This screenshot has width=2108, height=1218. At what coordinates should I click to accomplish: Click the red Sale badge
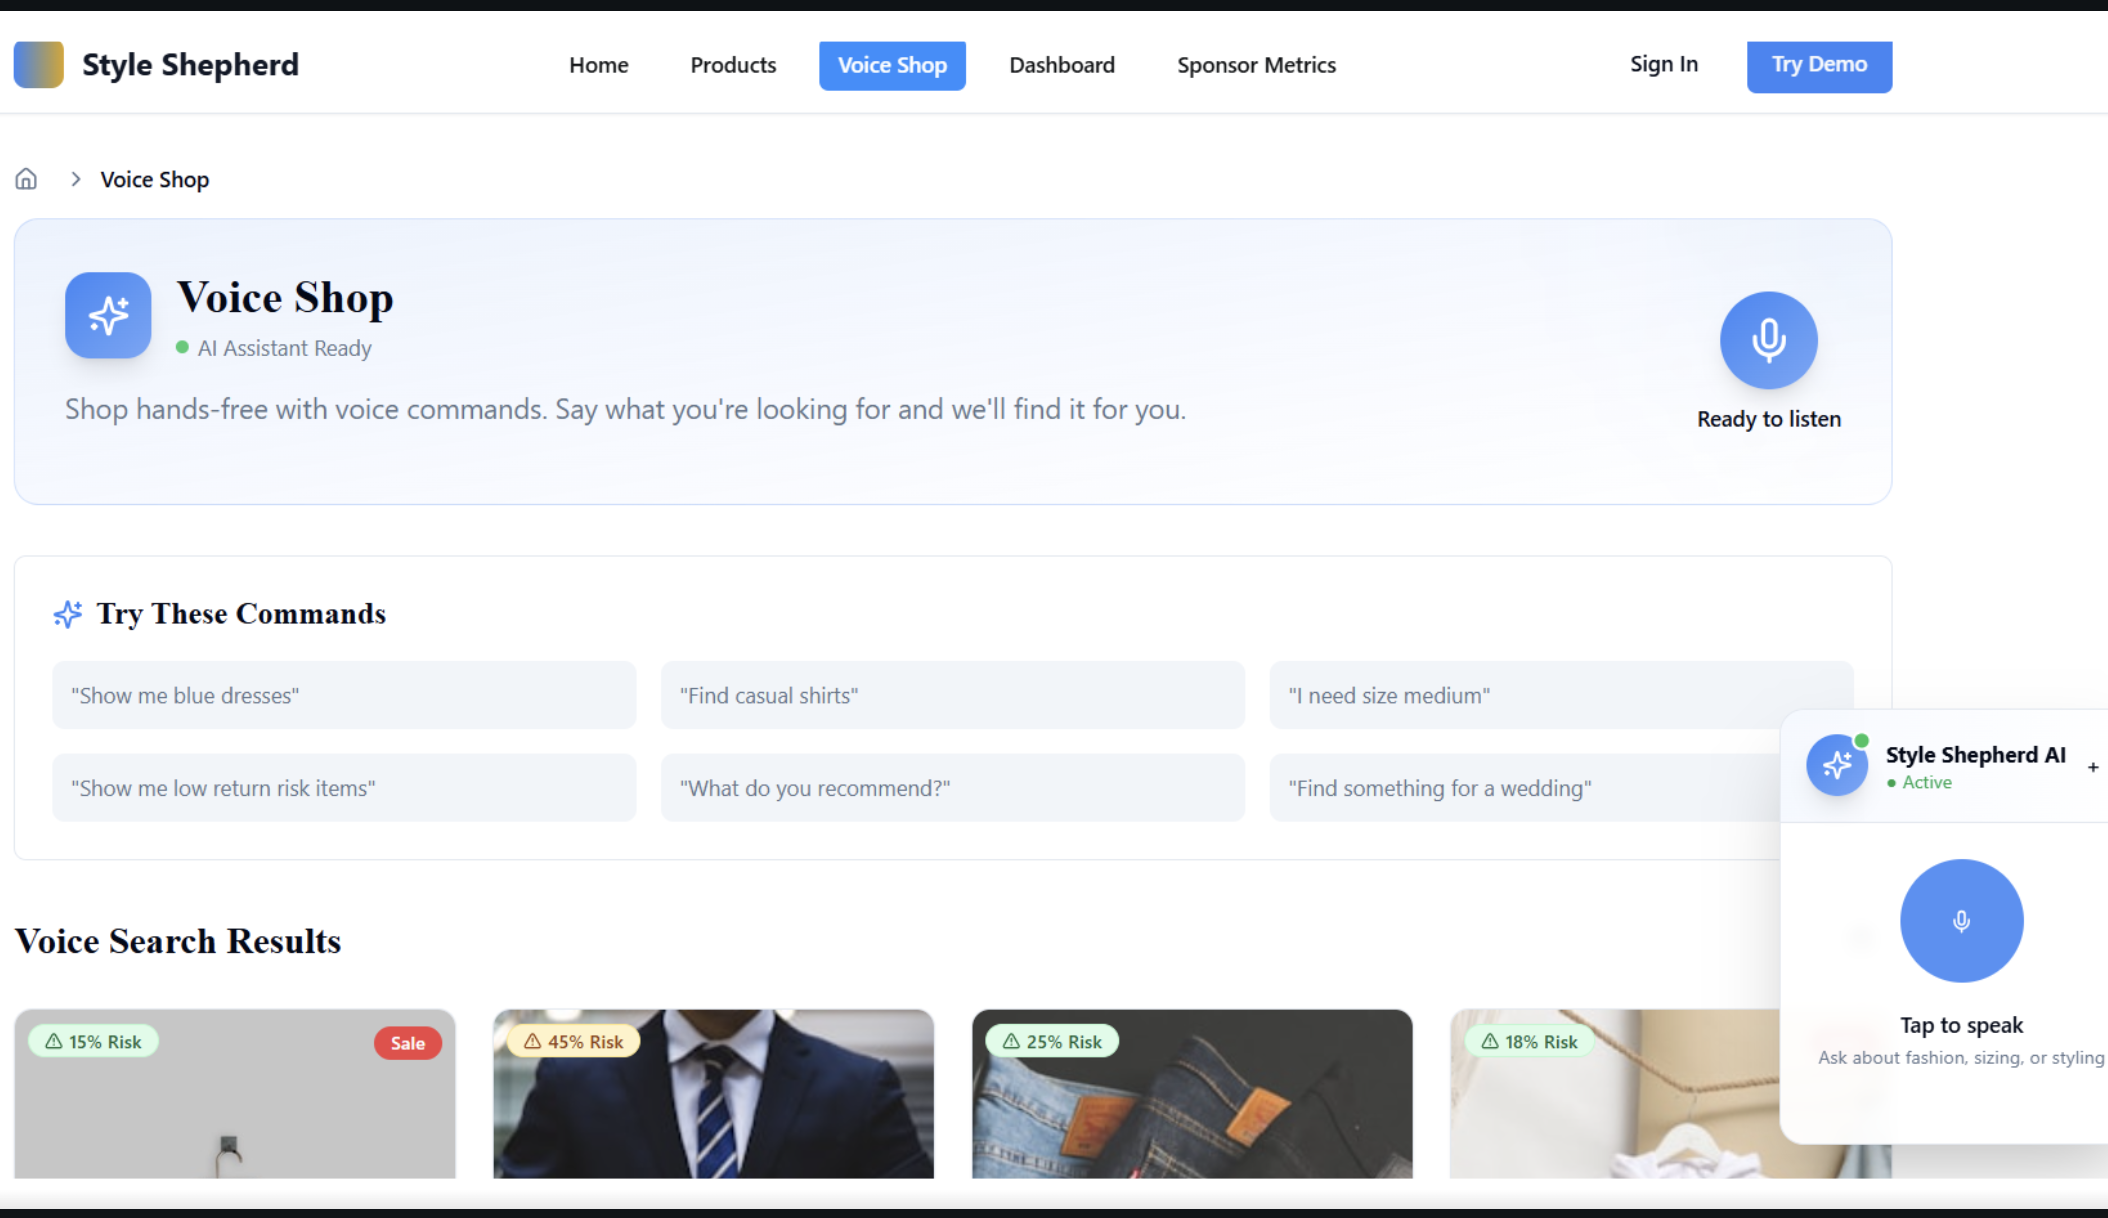tap(407, 1043)
